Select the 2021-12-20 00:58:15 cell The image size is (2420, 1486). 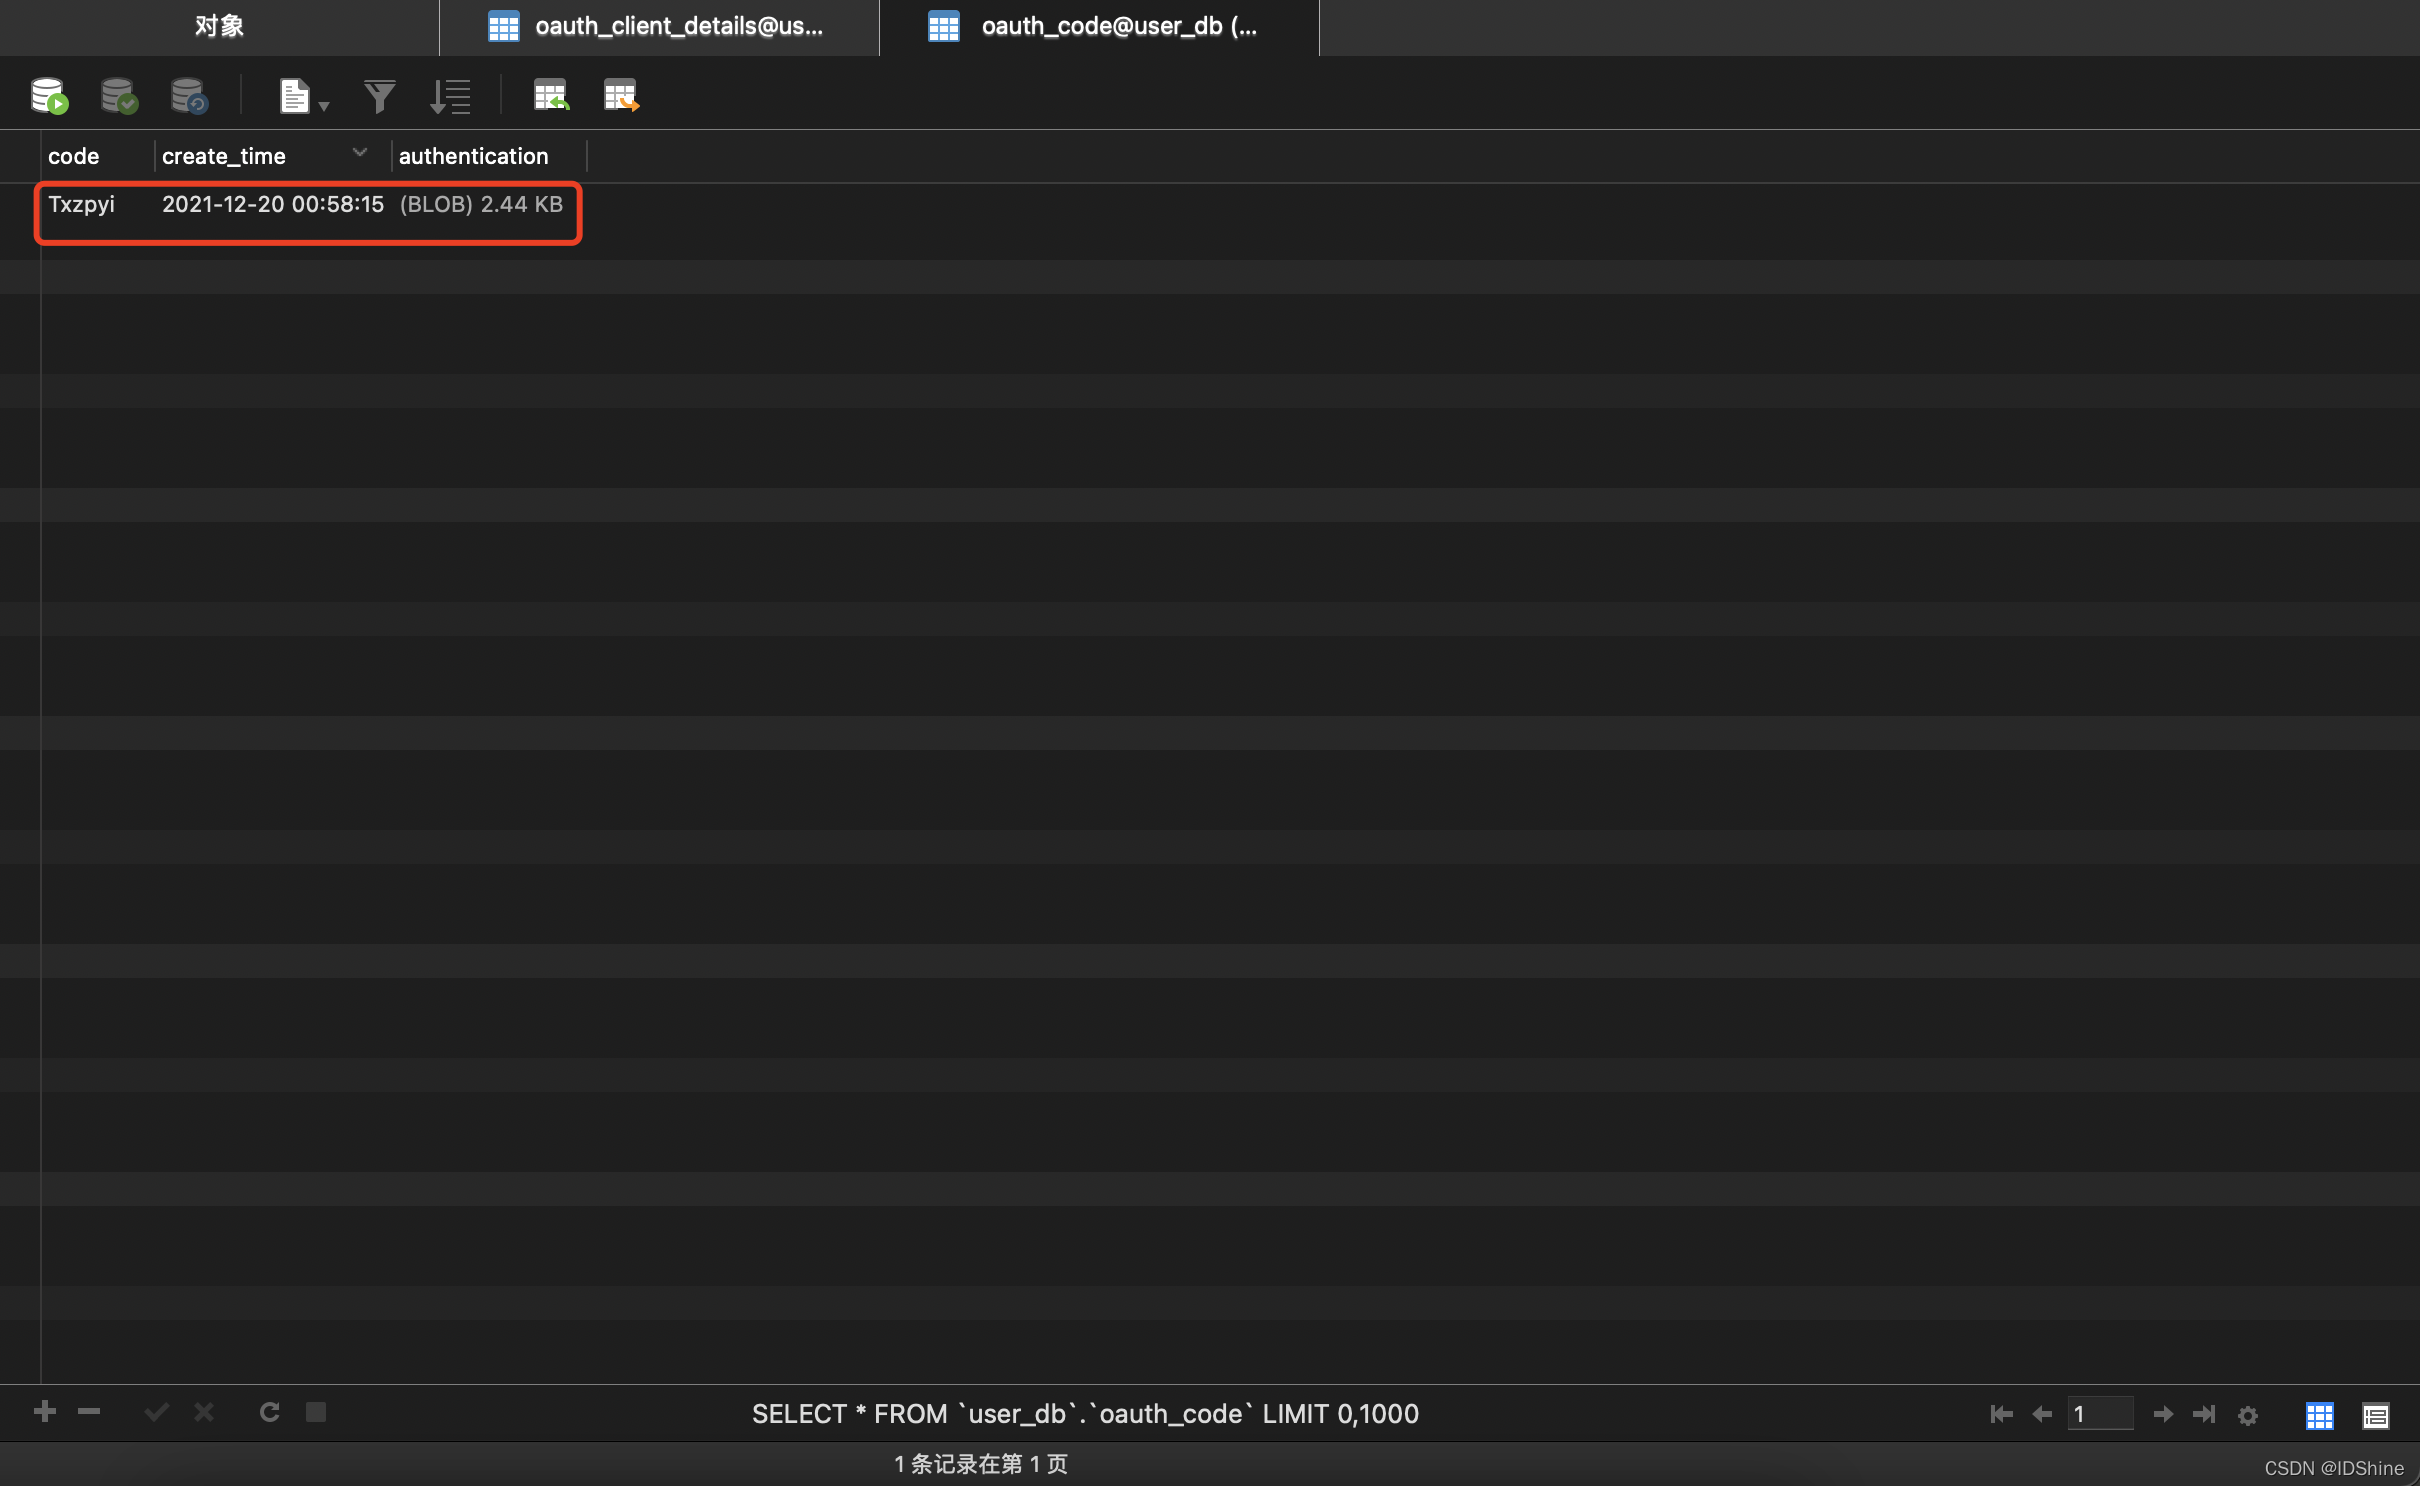click(273, 204)
